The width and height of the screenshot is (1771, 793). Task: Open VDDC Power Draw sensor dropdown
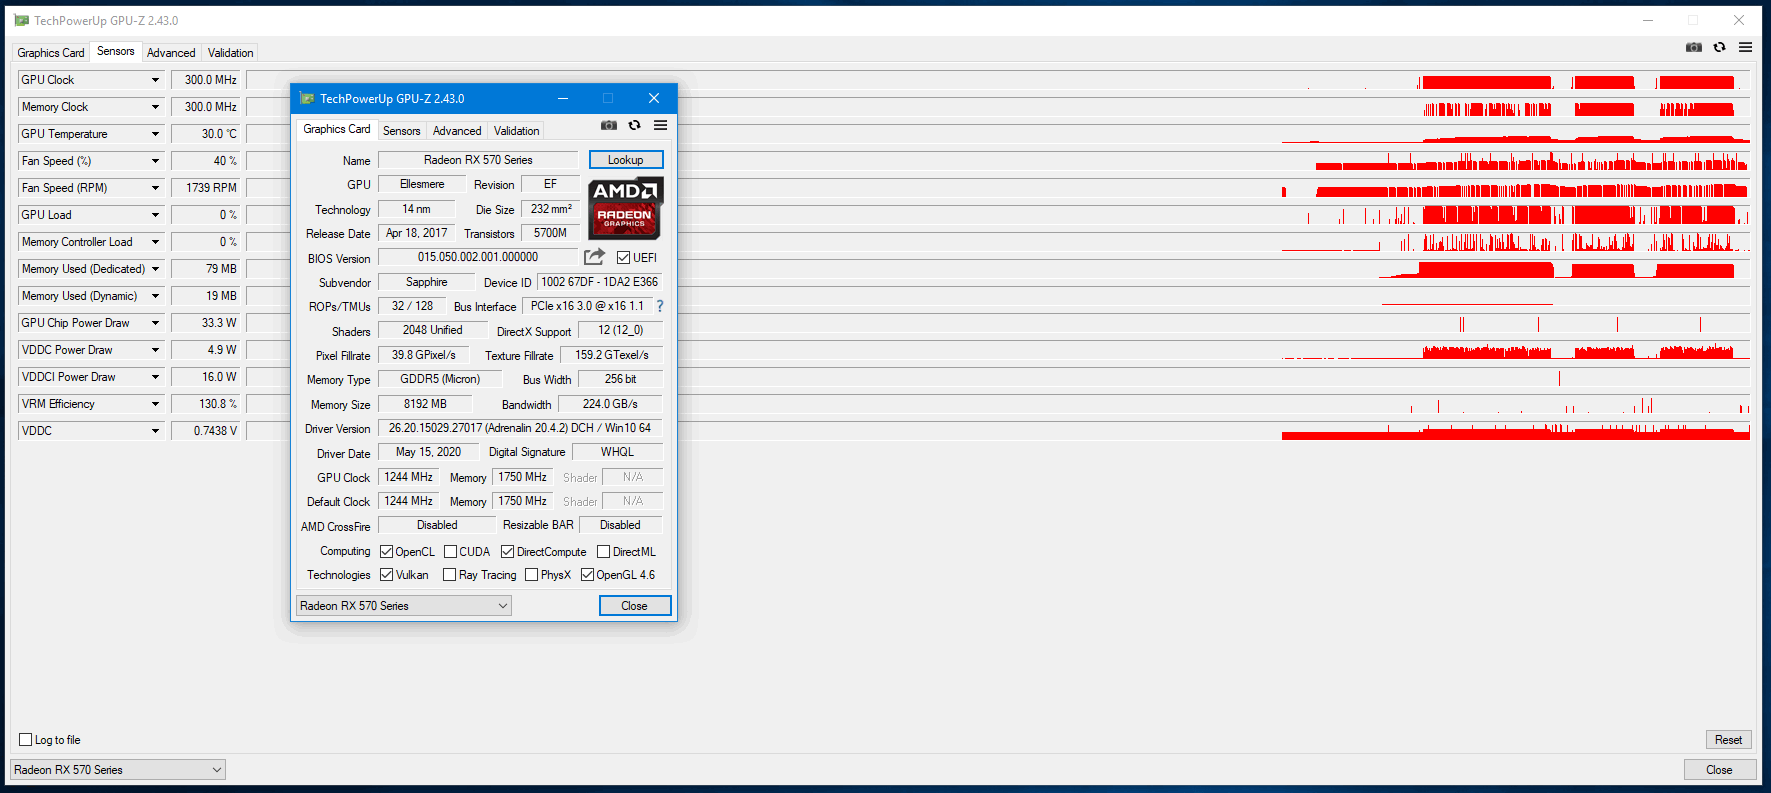tap(155, 350)
